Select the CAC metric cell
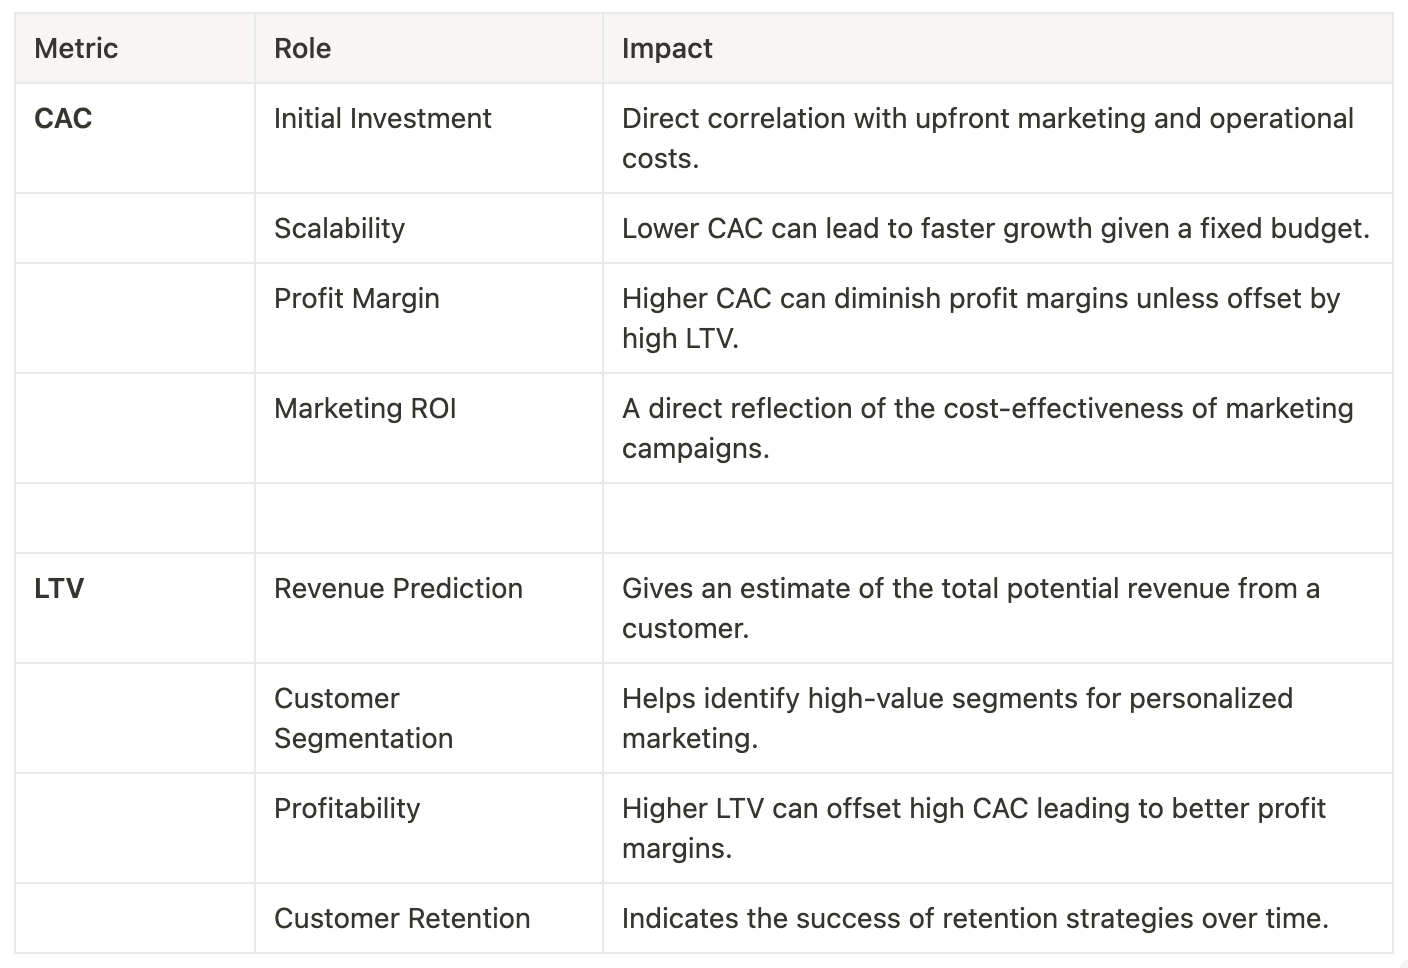The height and width of the screenshot is (968, 1408). (63, 118)
